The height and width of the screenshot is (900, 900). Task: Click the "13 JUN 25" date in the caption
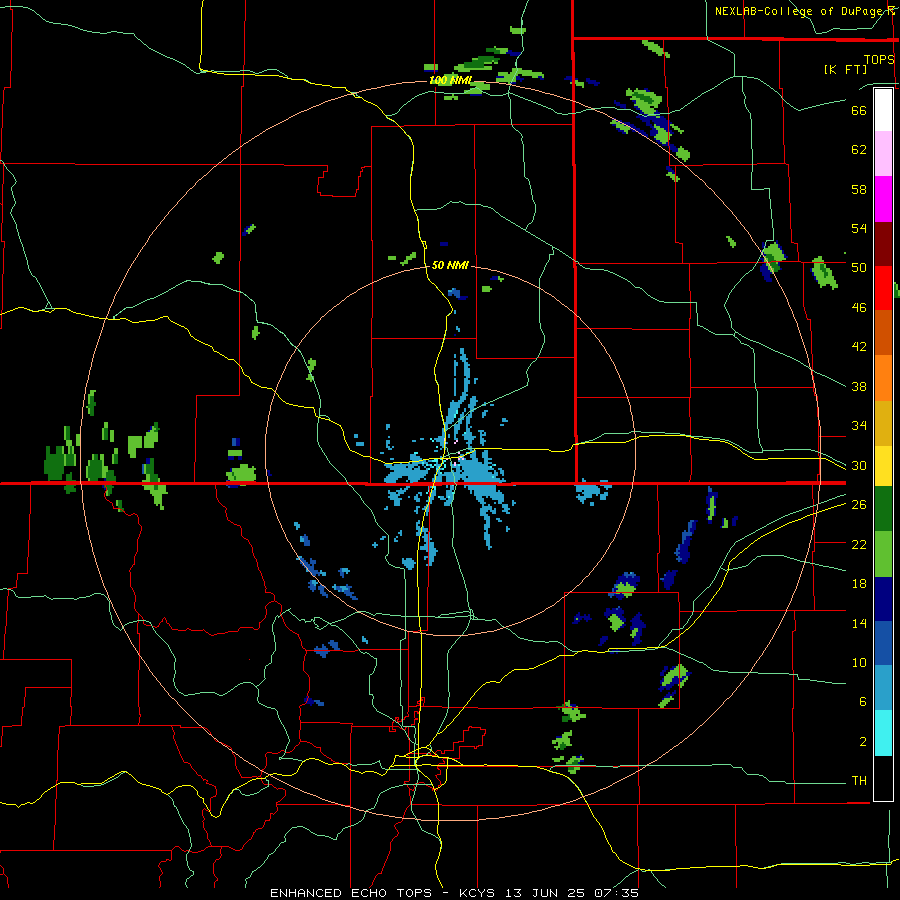(545, 893)
